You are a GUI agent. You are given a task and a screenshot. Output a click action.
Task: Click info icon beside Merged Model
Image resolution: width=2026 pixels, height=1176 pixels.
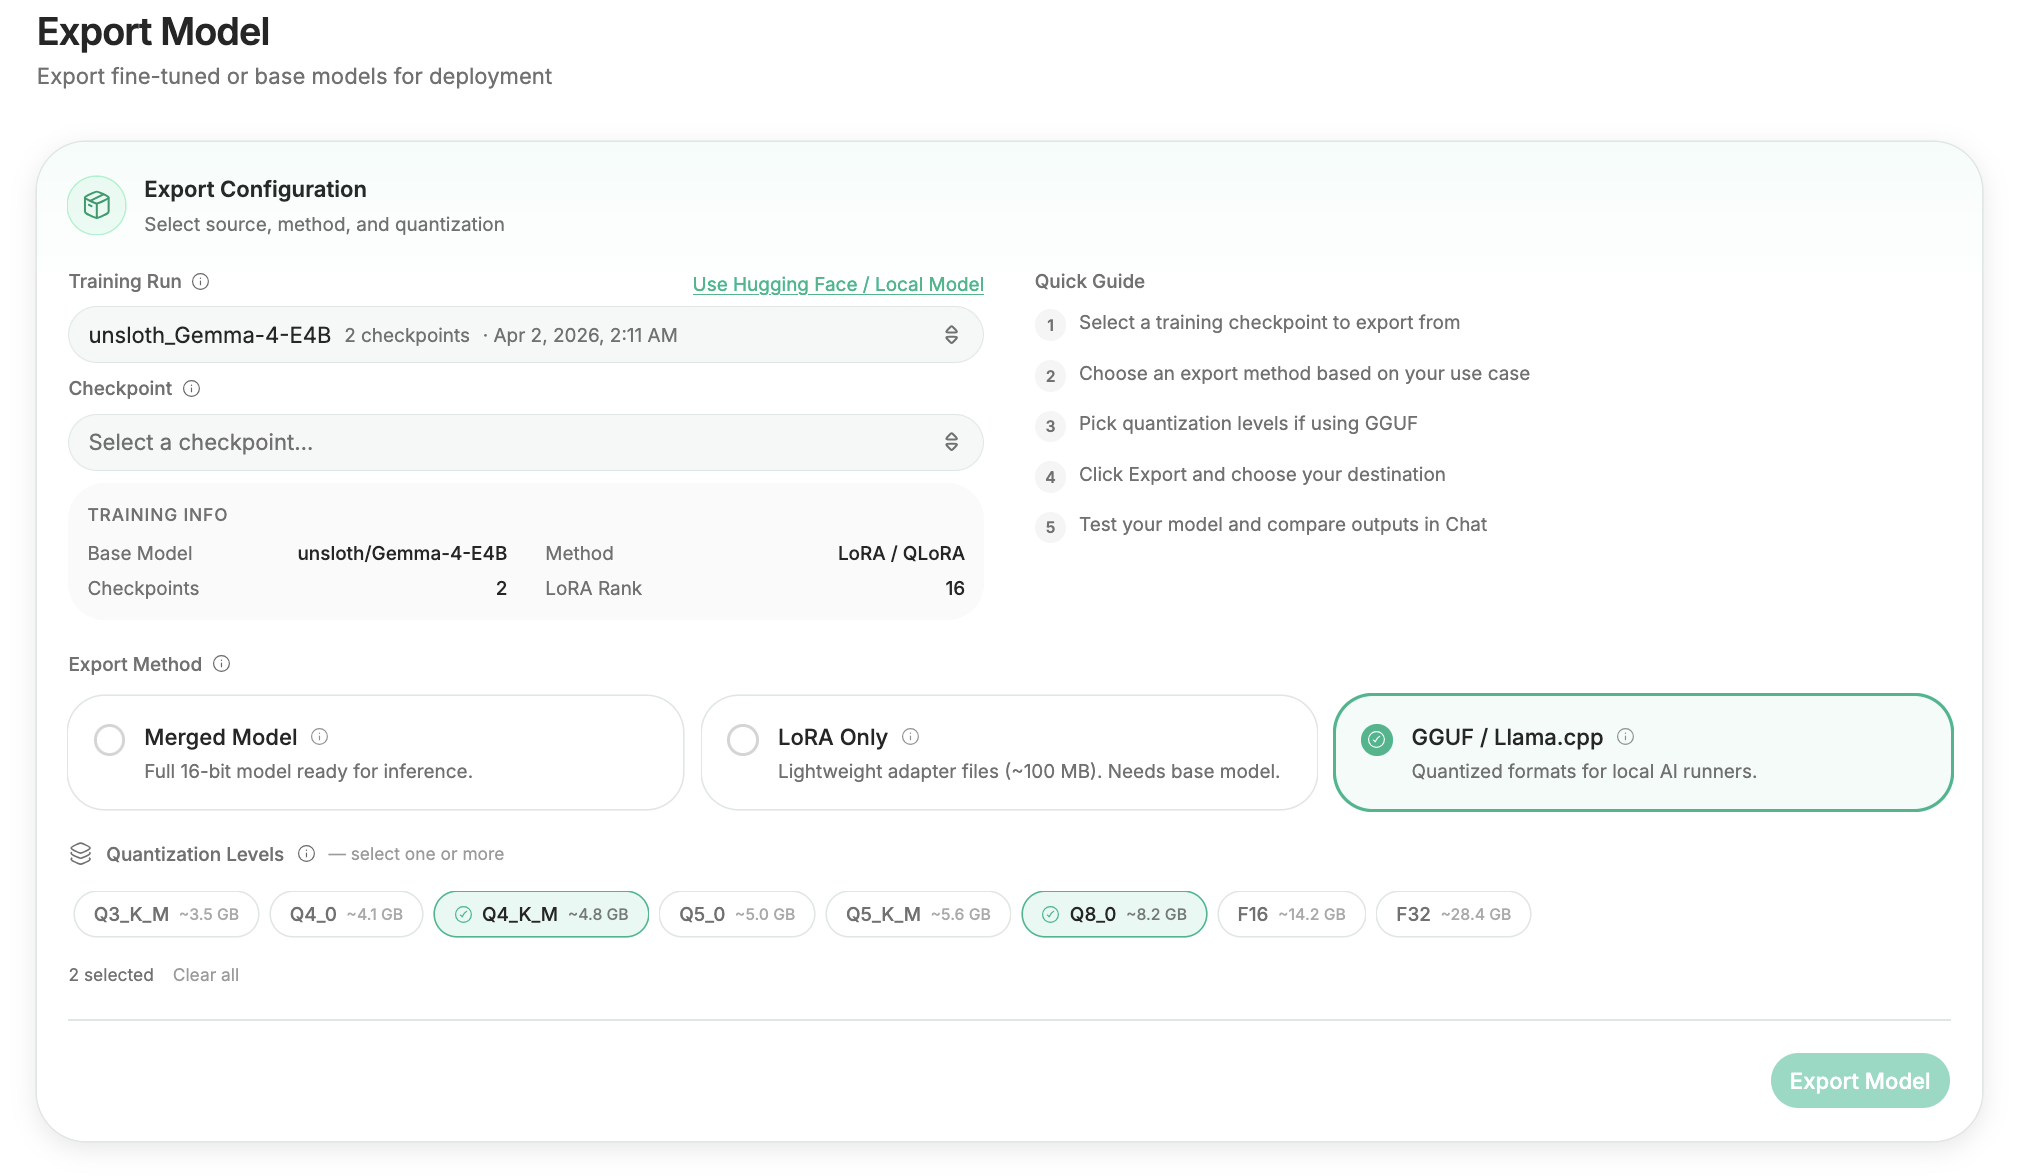click(320, 737)
